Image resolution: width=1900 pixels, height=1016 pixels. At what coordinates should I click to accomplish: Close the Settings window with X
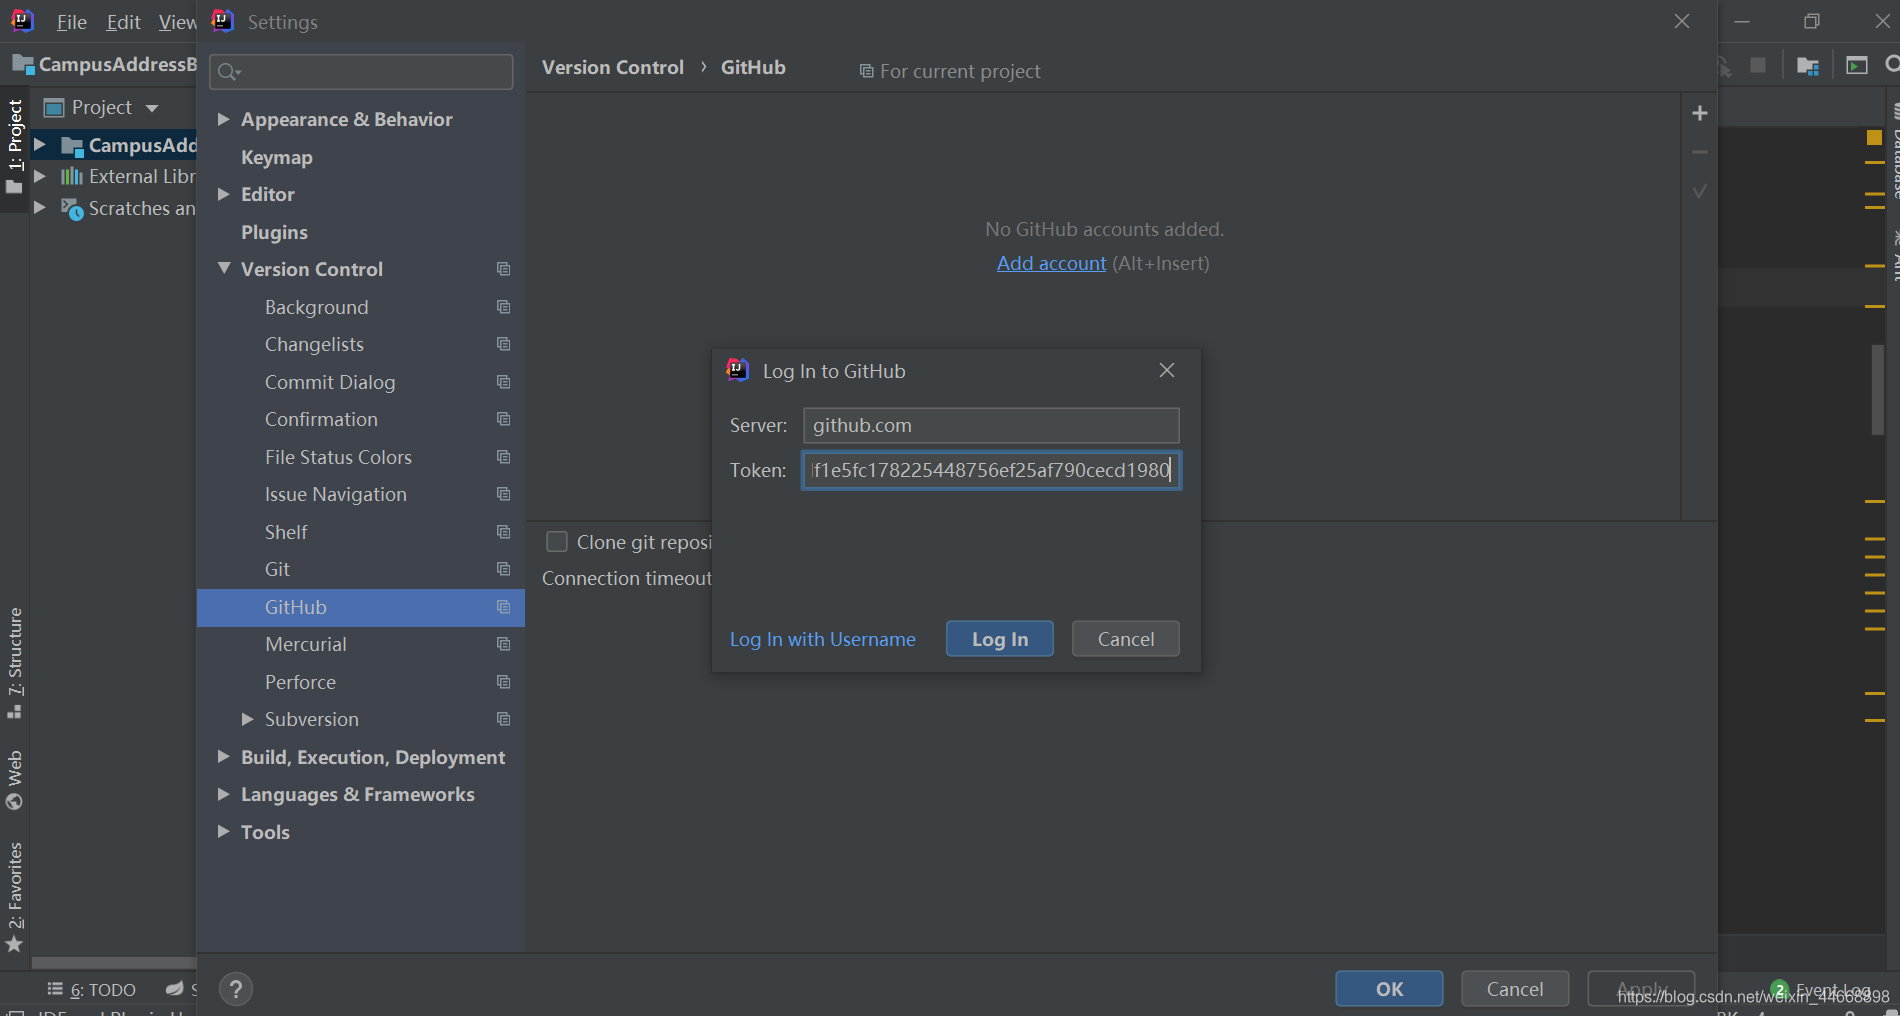(1682, 21)
